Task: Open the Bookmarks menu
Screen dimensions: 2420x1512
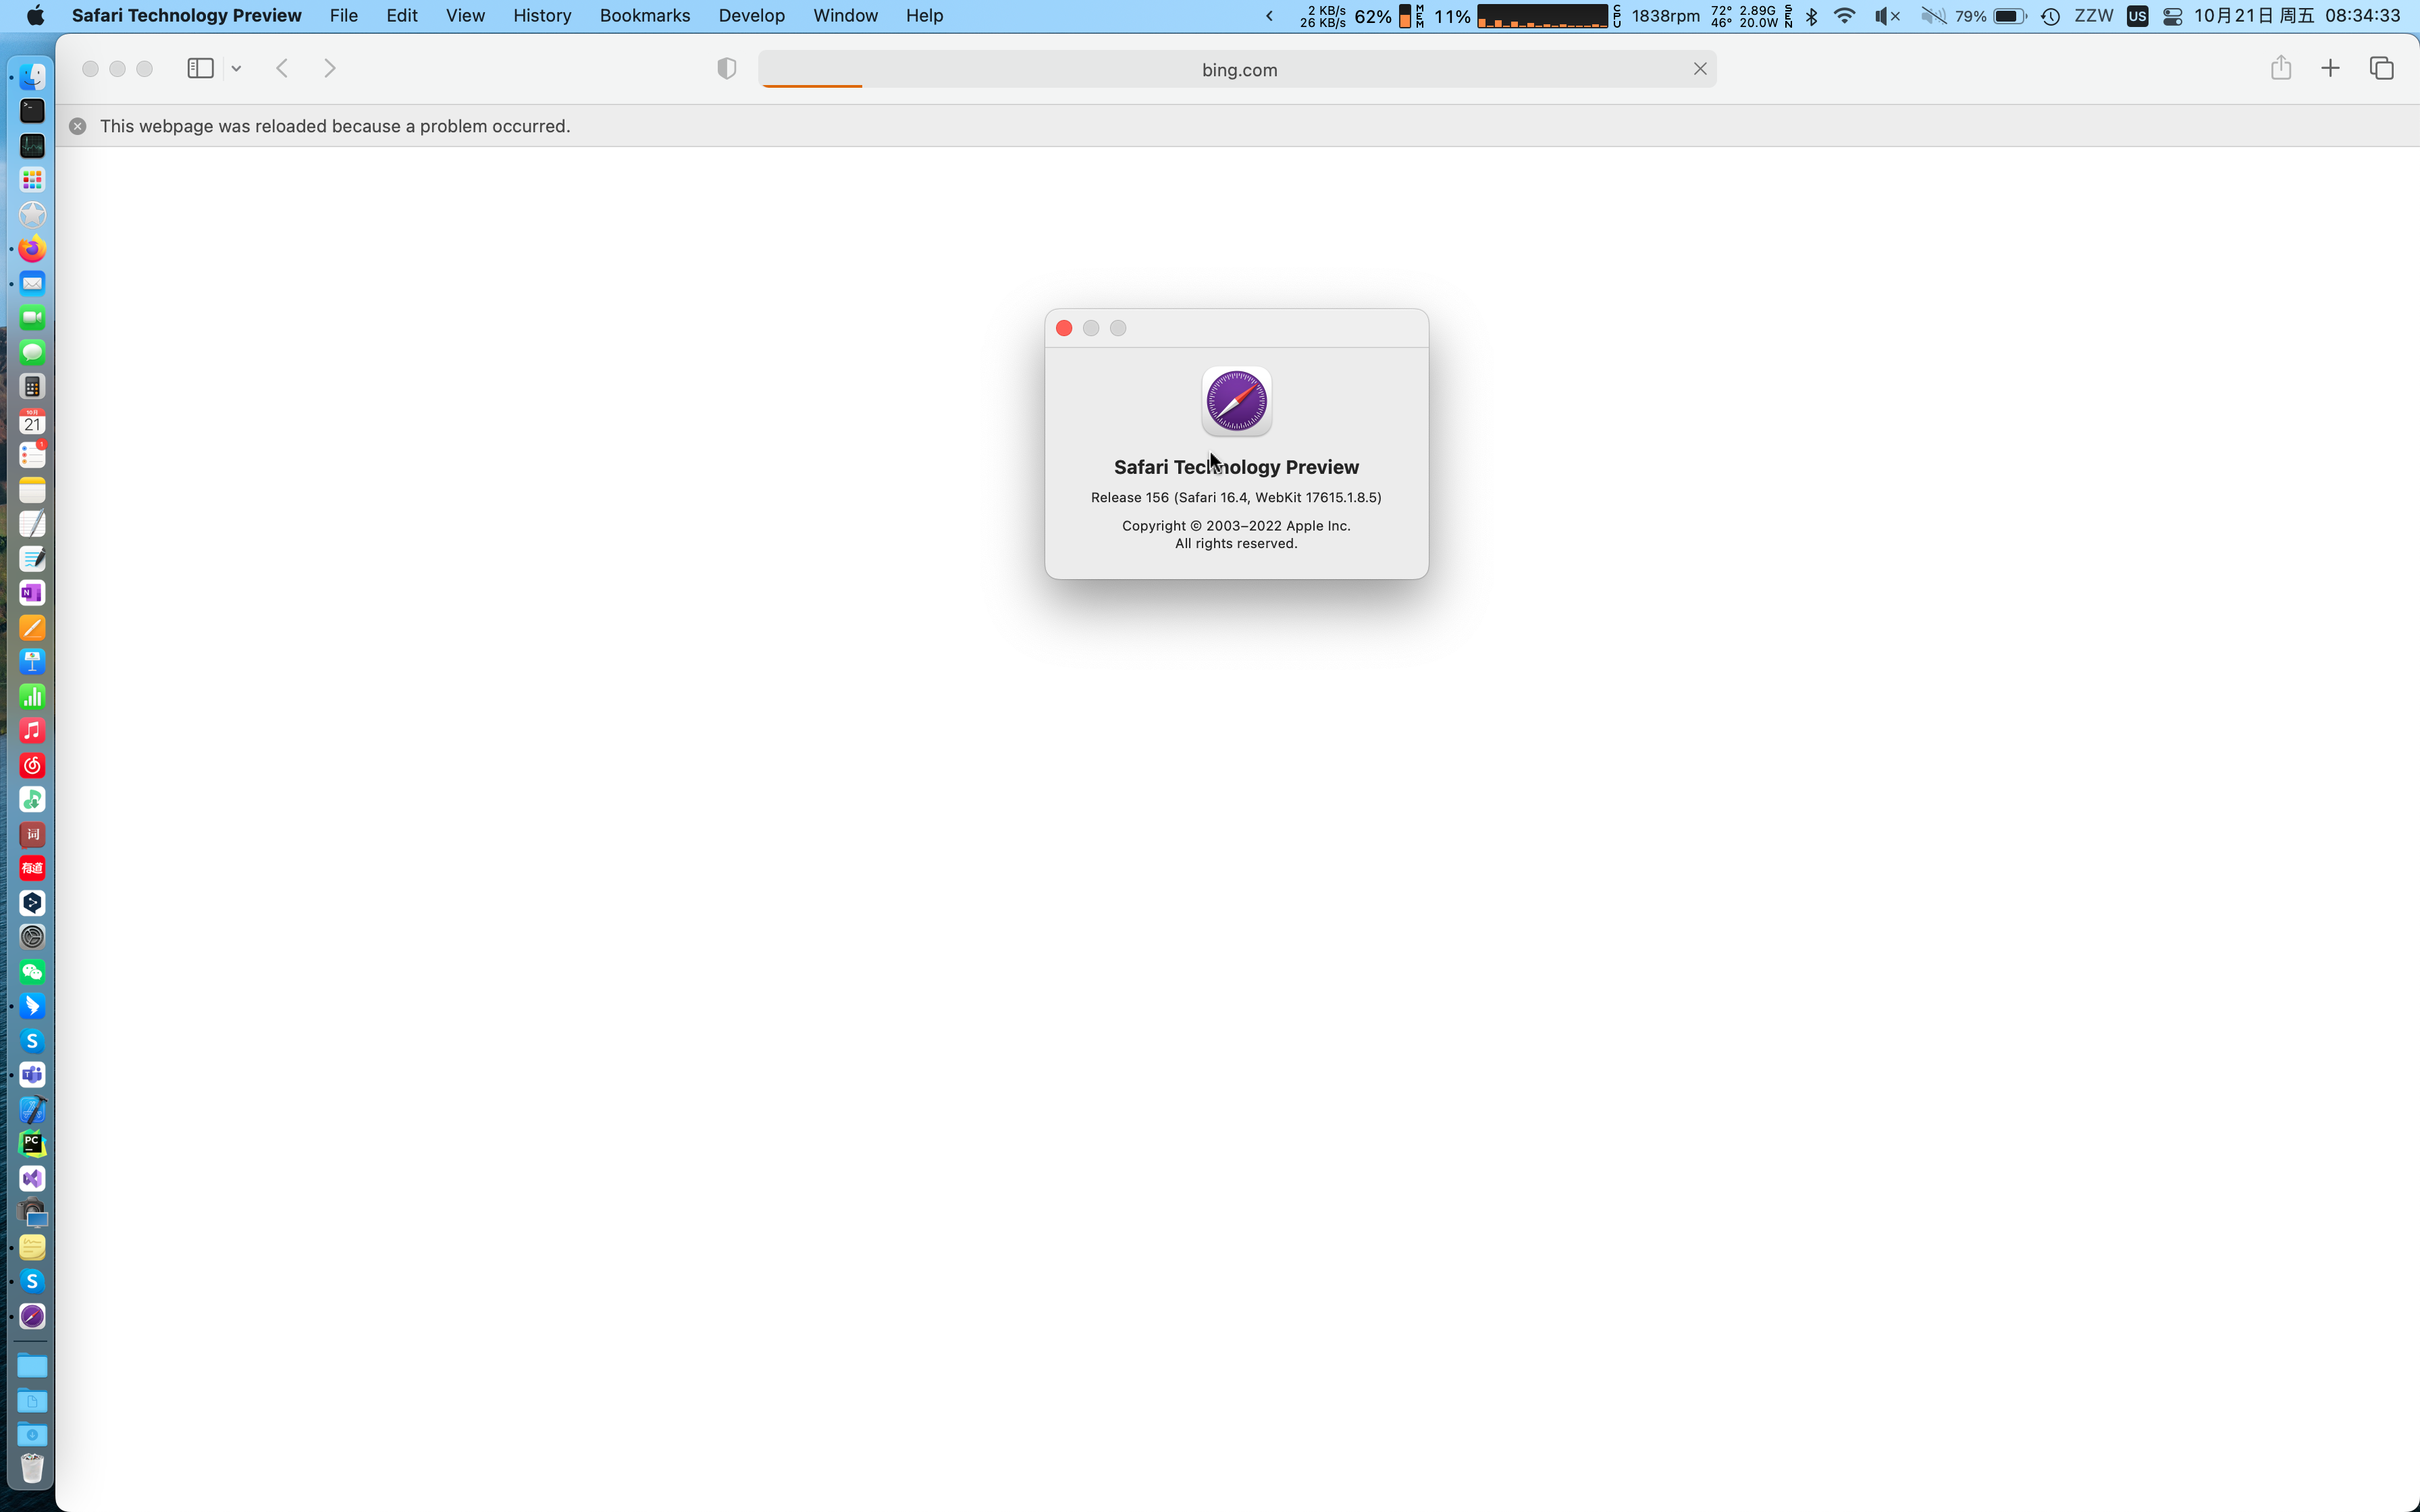Action: [644, 16]
